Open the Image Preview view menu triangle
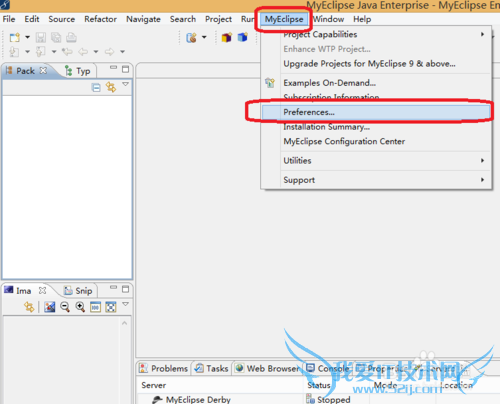 click(x=126, y=304)
